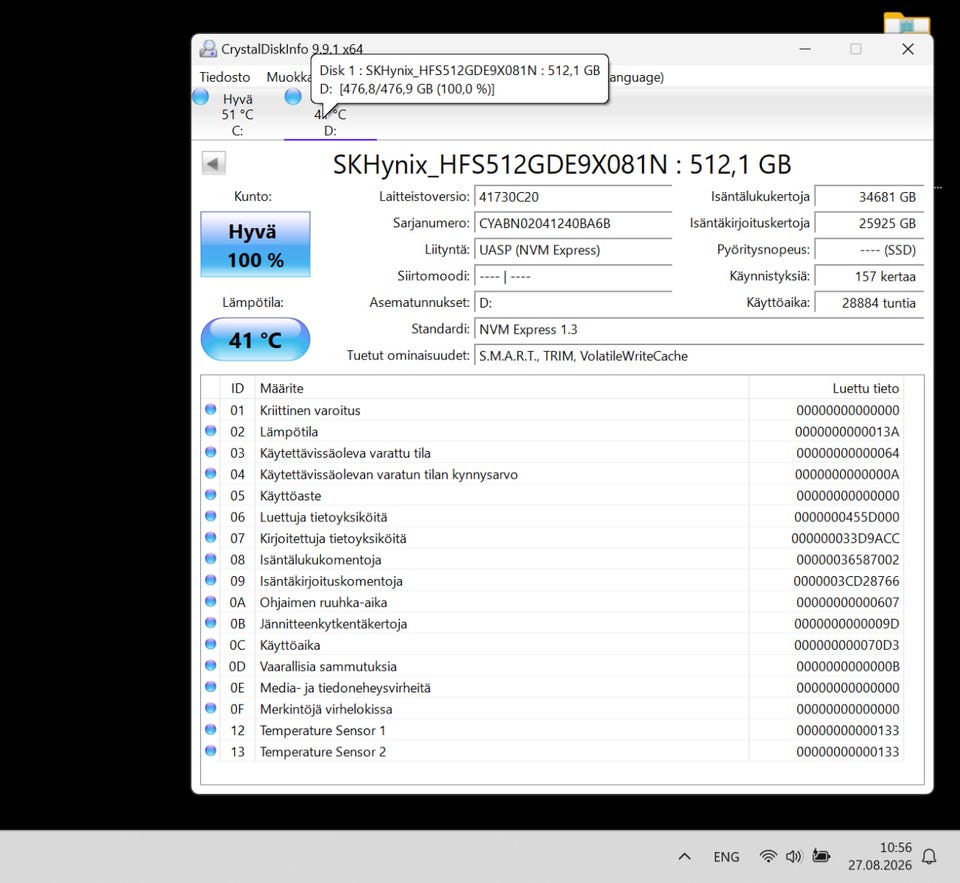Click the Isäntäkirjoituskertoja value 25925 GB
Screen dimensions: 960x883
tap(869, 224)
